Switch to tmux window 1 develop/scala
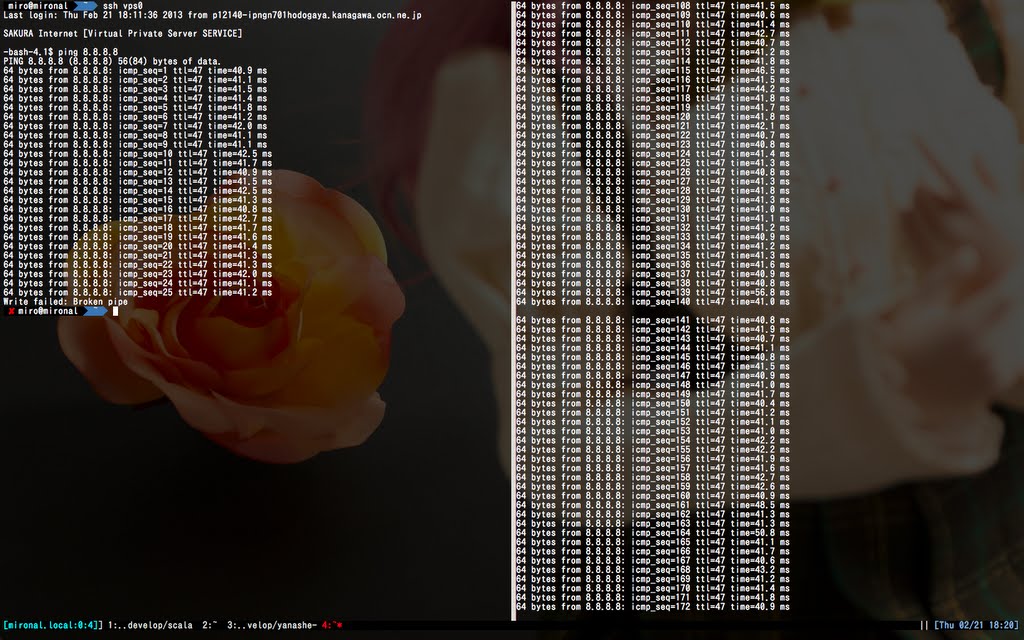 click(150, 626)
